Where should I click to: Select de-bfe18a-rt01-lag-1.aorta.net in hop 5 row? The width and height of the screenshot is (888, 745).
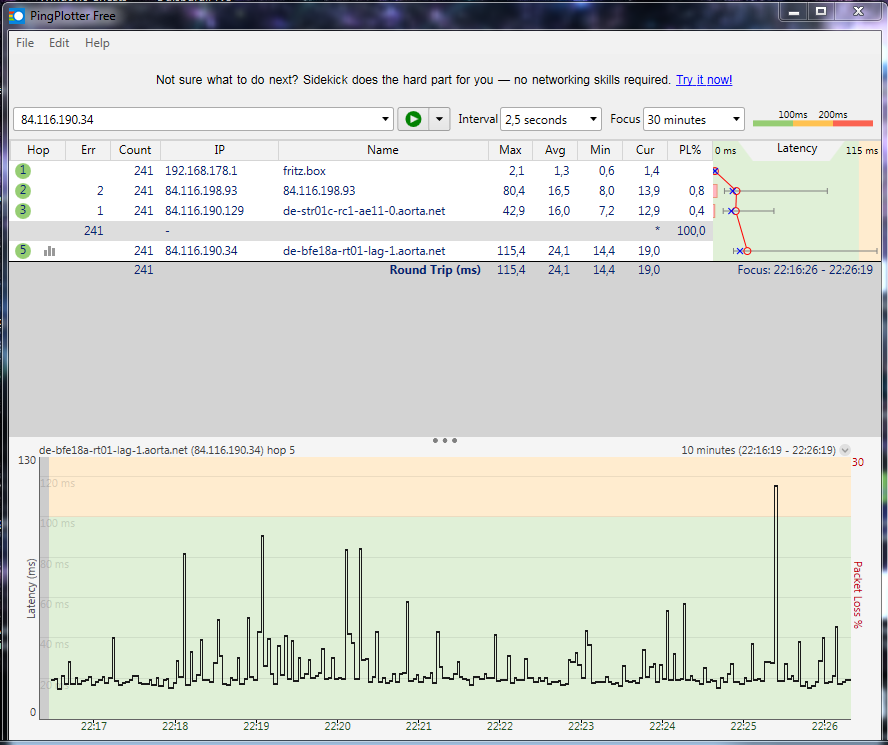[x=364, y=251]
